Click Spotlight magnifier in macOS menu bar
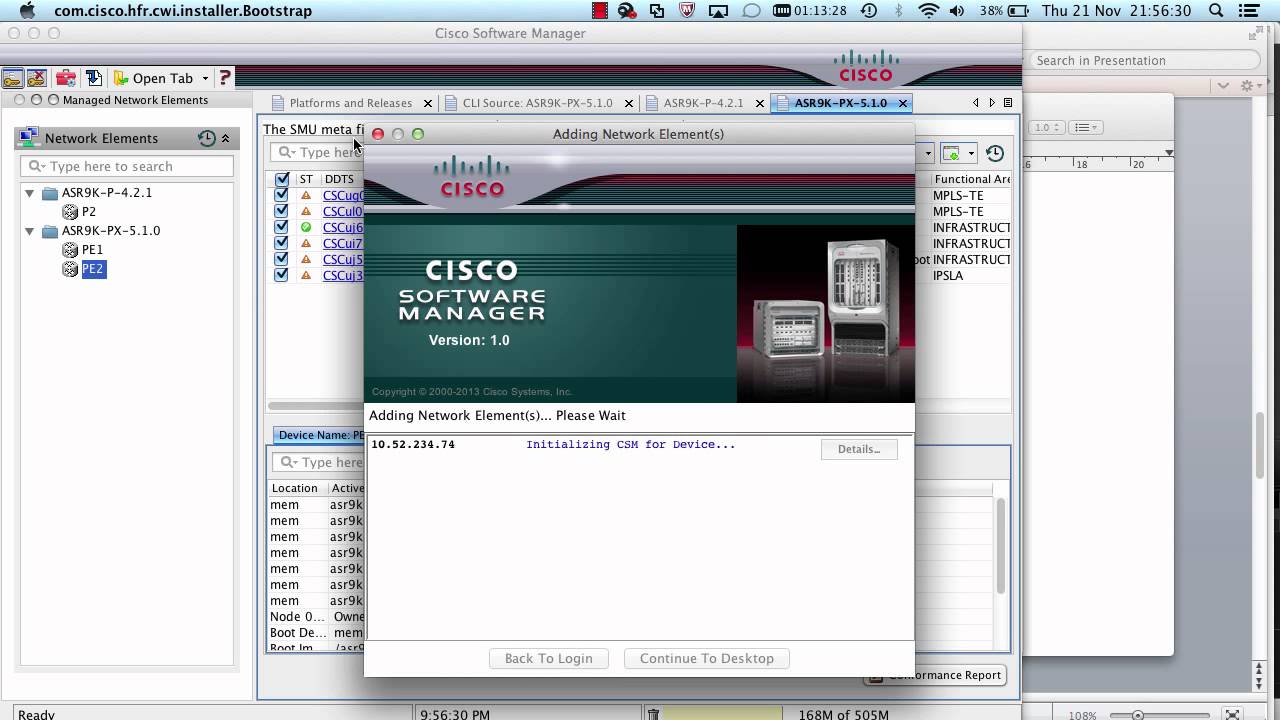The width and height of the screenshot is (1280, 720). click(x=1216, y=11)
